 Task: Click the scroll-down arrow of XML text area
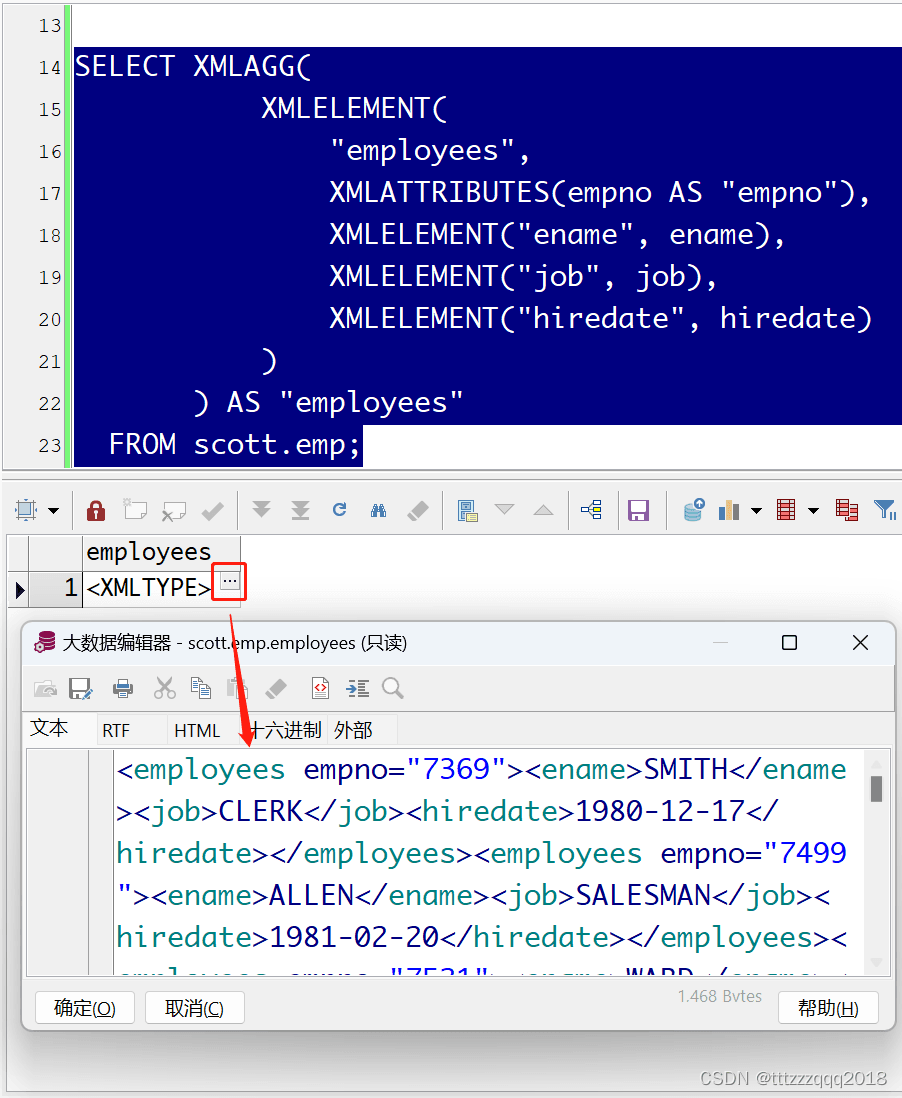click(876, 962)
